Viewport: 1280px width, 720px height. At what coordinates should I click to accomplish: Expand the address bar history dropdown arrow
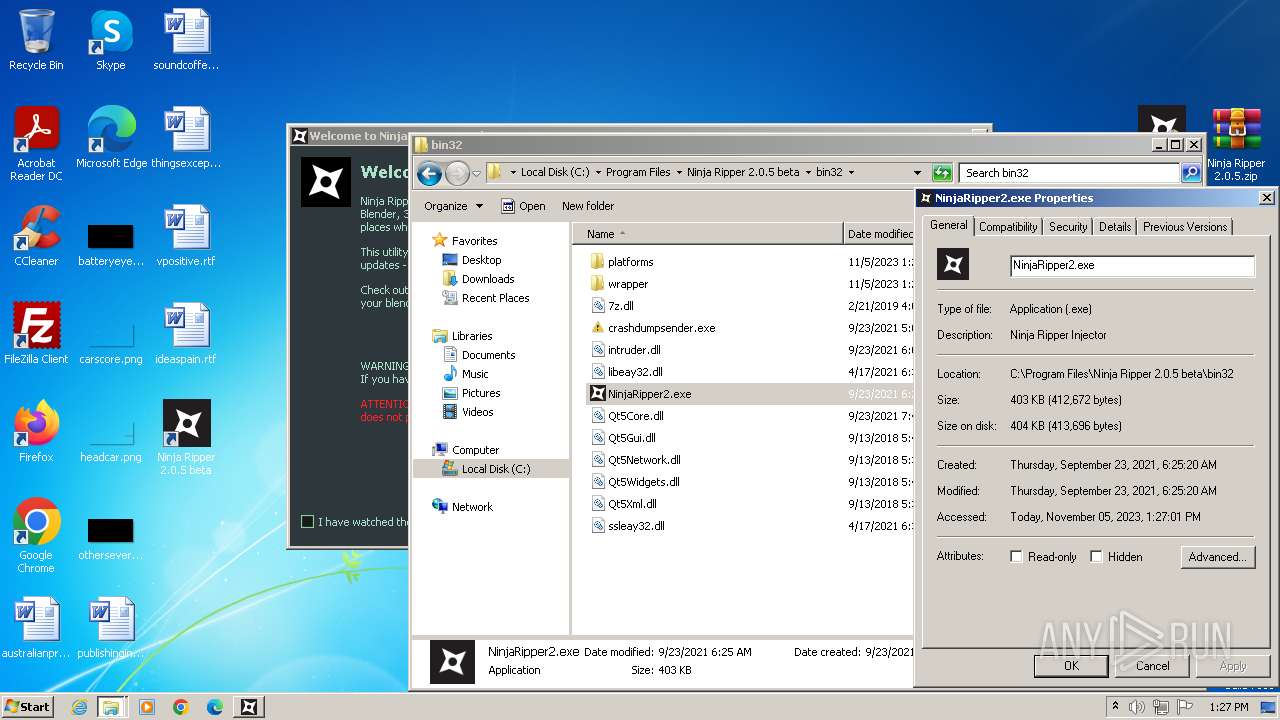(917, 173)
